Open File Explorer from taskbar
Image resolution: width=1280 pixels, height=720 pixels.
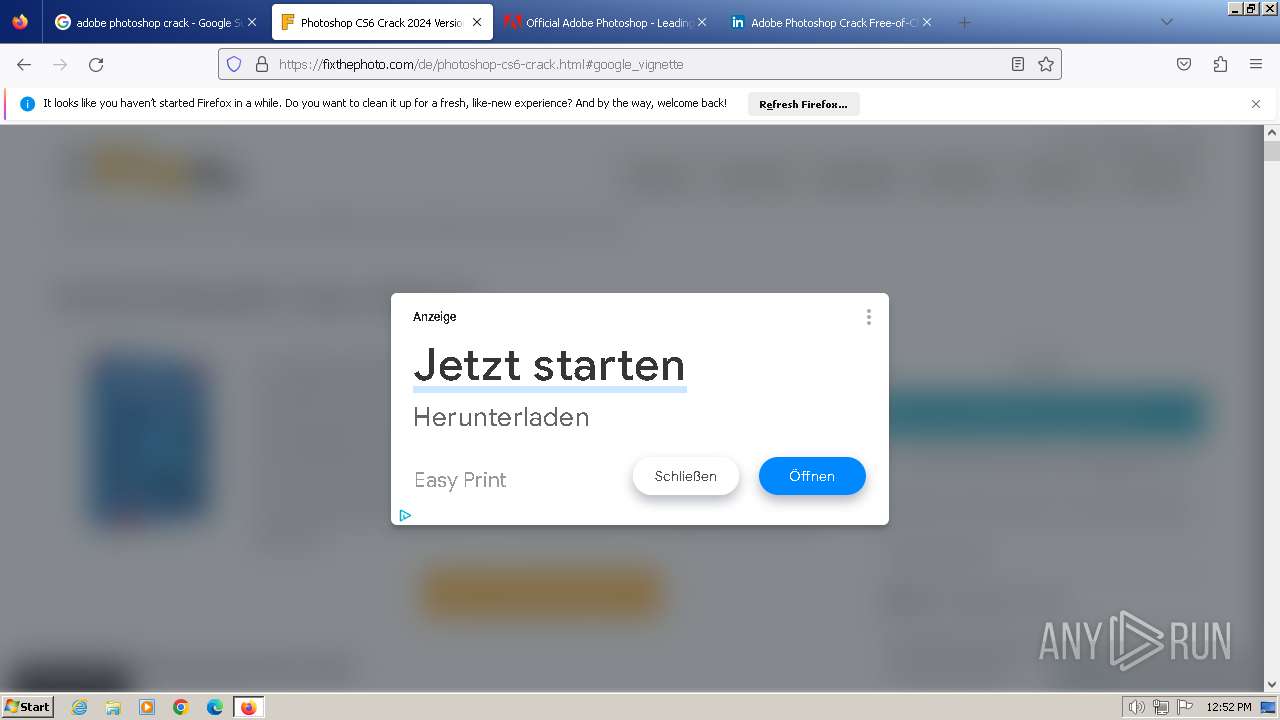pyautogui.click(x=113, y=707)
